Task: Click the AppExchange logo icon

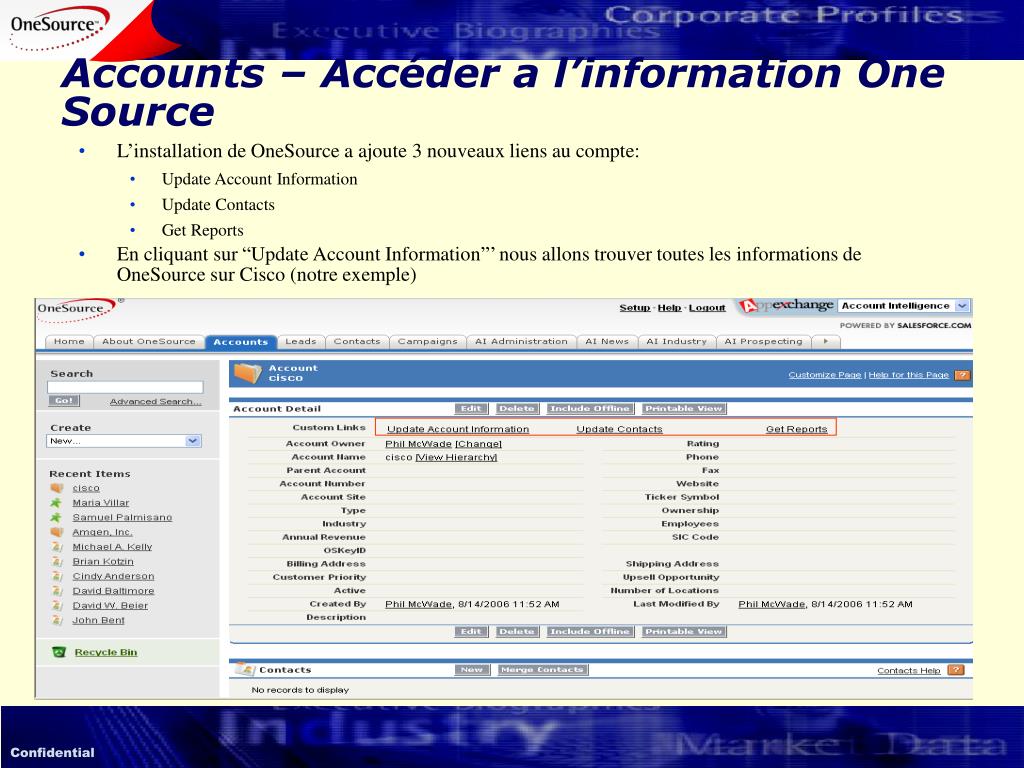Action: click(x=748, y=306)
